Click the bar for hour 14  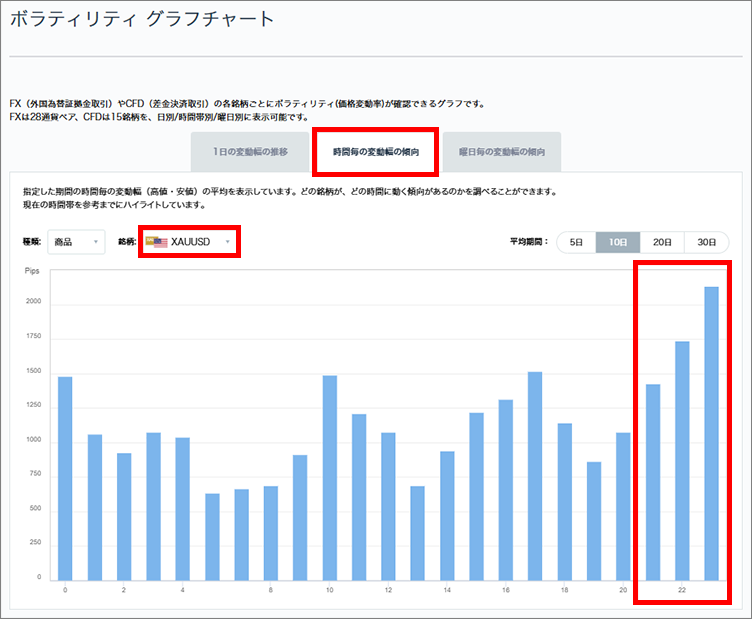[447, 515]
